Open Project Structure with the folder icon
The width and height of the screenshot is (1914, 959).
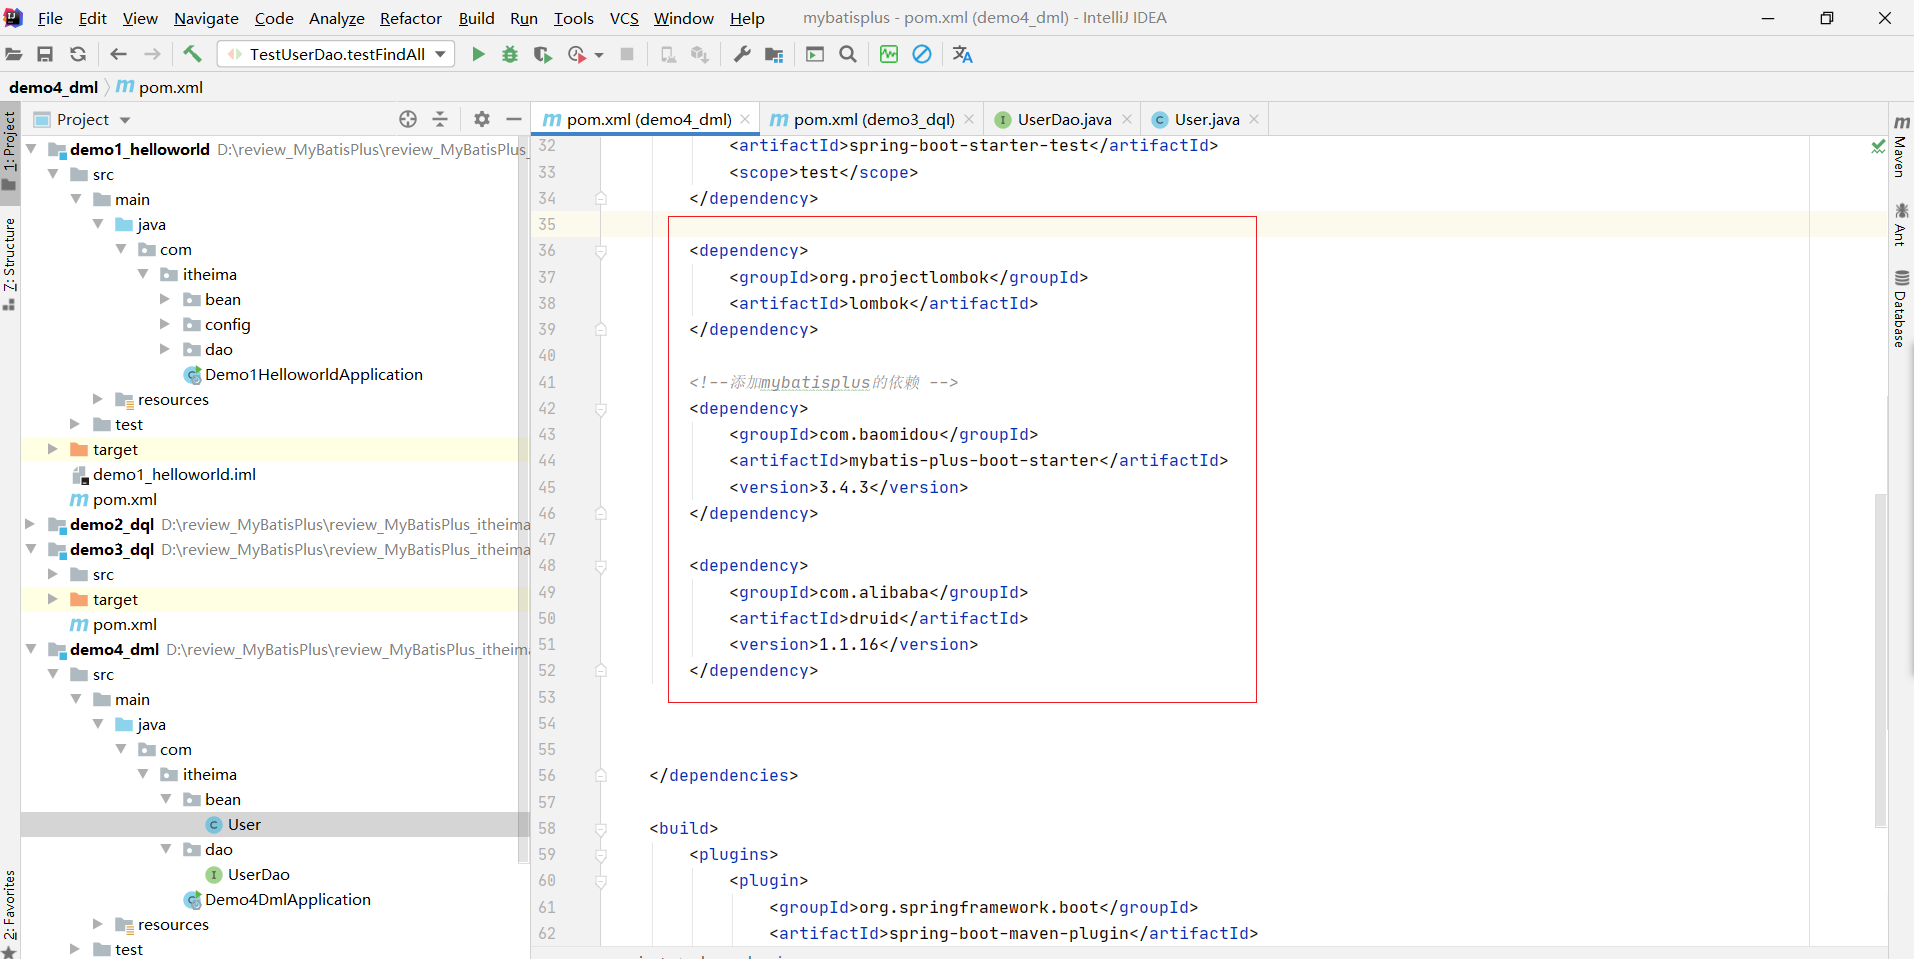pos(774,54)
